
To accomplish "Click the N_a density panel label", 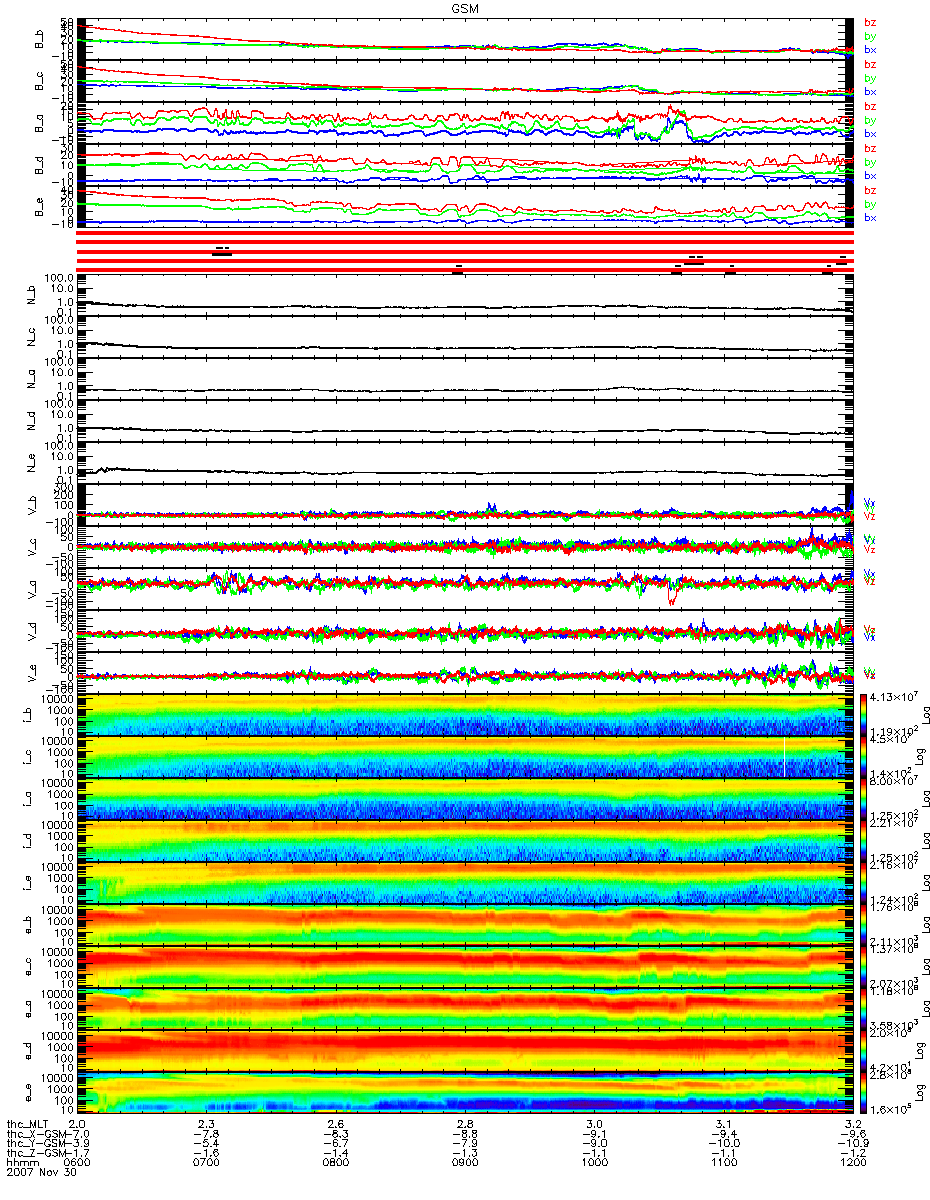I will pos(30,380).
